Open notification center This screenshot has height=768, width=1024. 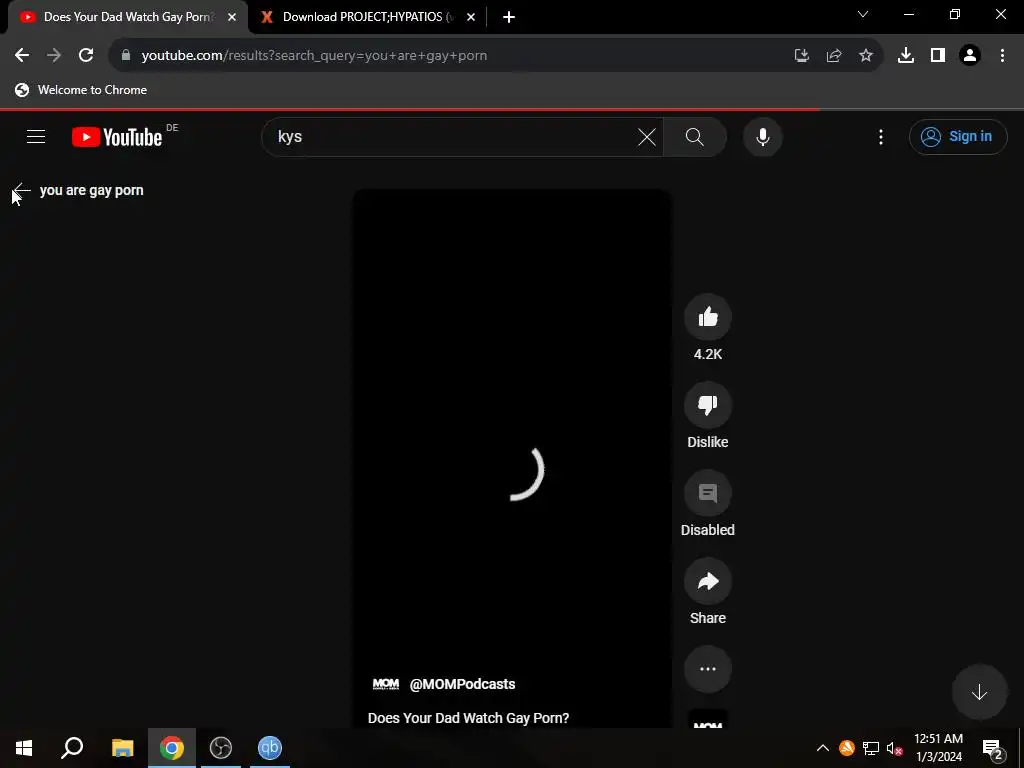tap(992, 748)
